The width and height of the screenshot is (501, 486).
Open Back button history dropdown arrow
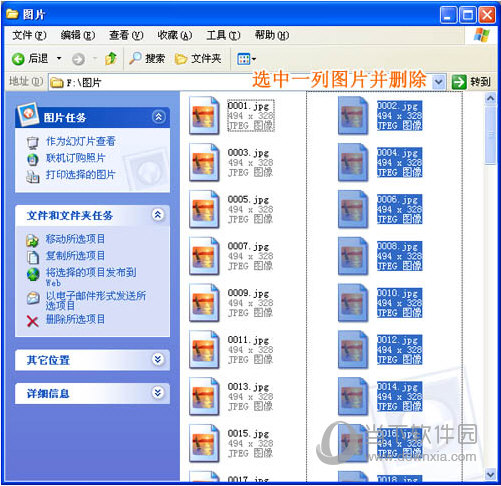[59, 59]
